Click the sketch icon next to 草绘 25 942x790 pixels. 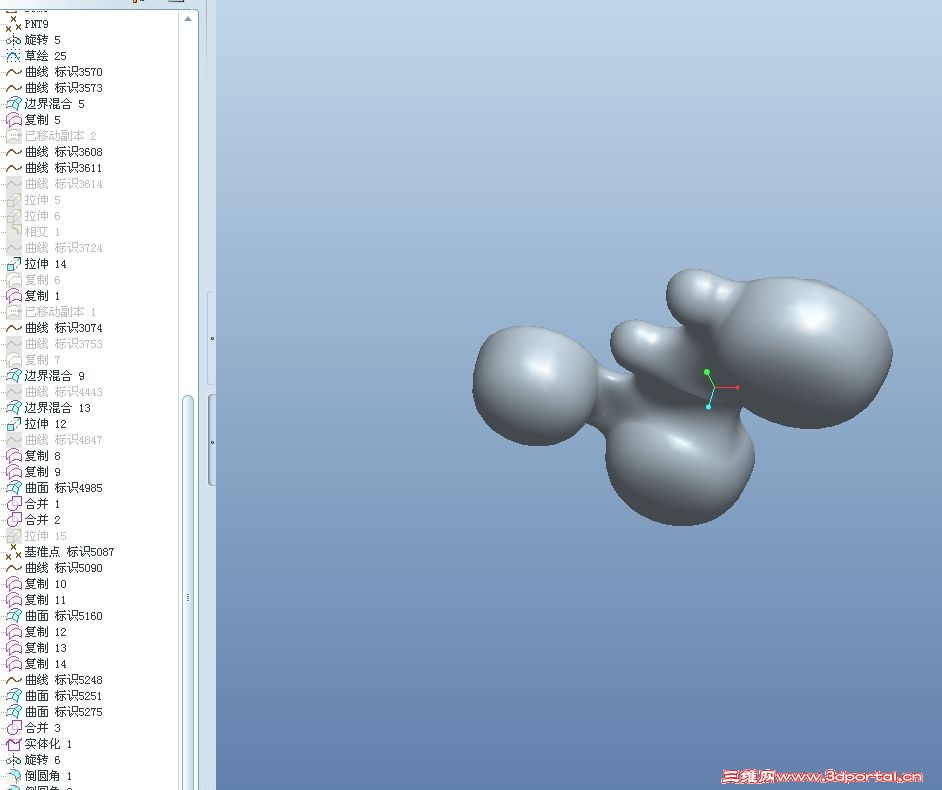click(13, 56)
